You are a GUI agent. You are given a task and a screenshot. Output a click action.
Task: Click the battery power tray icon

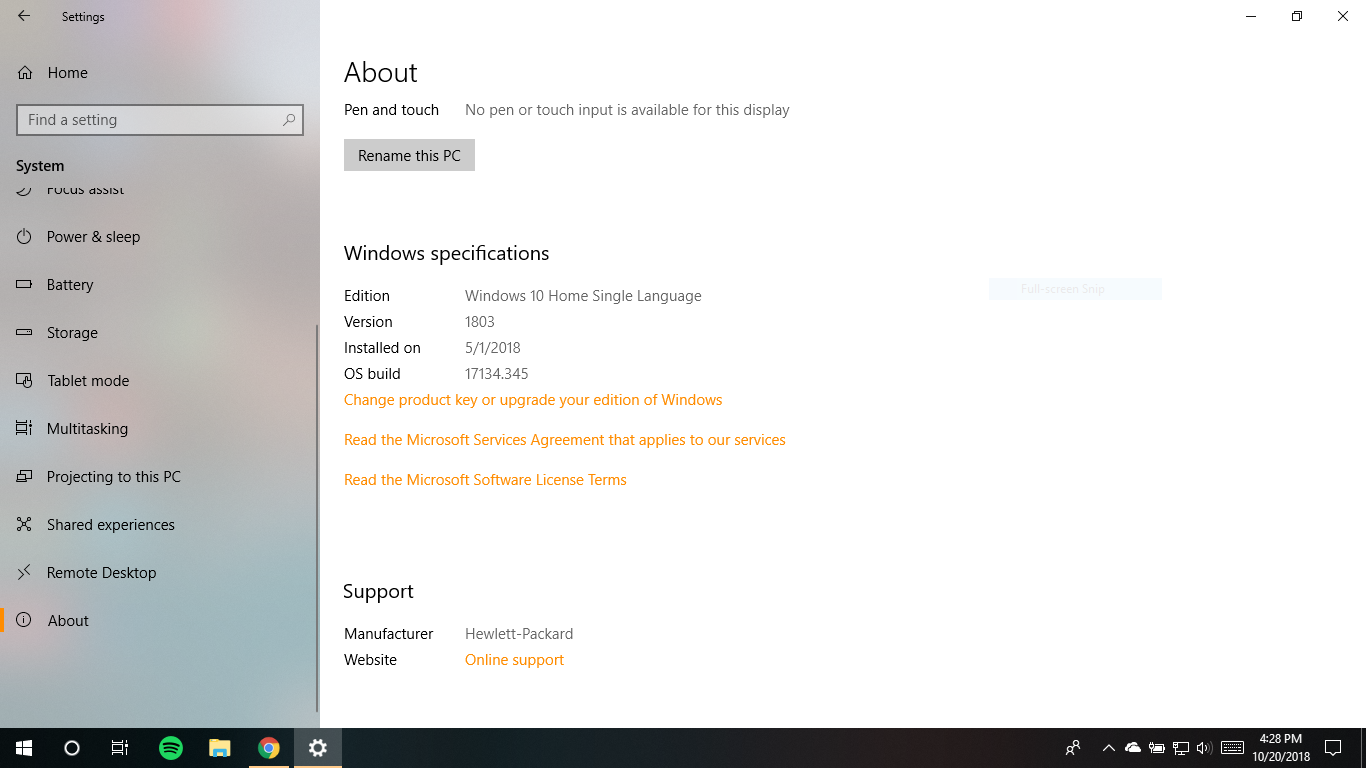pos(1157,748)
